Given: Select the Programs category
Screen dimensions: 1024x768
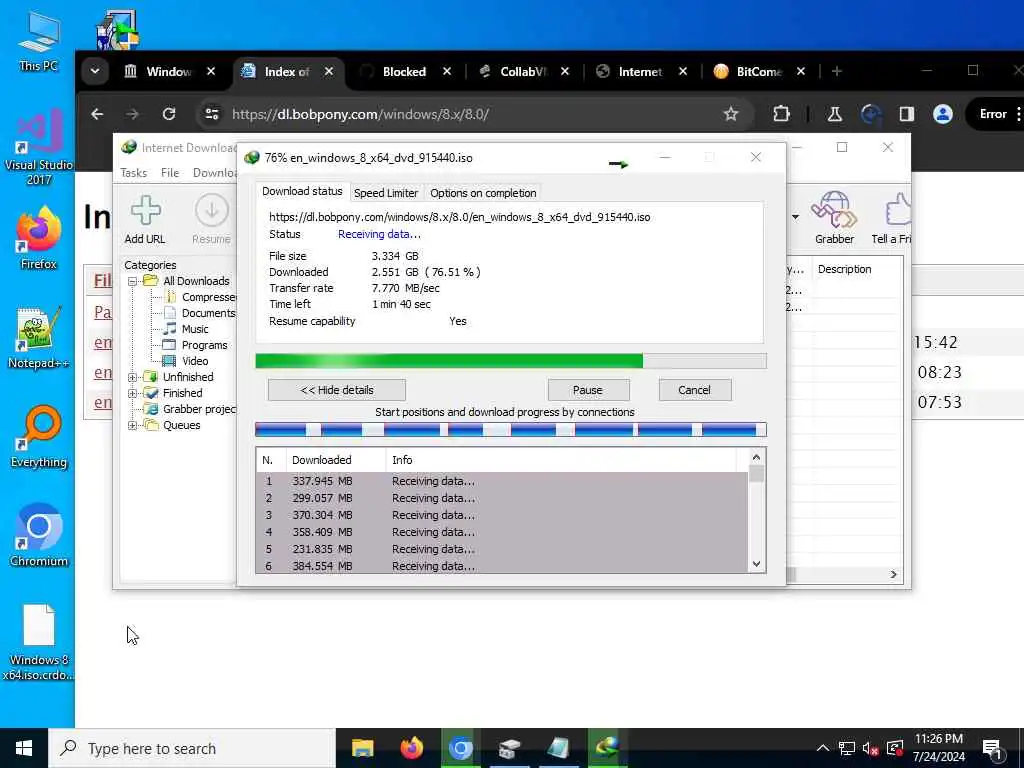Looking at the screenshot, I should pyautogui.click(x=204, y=345).
